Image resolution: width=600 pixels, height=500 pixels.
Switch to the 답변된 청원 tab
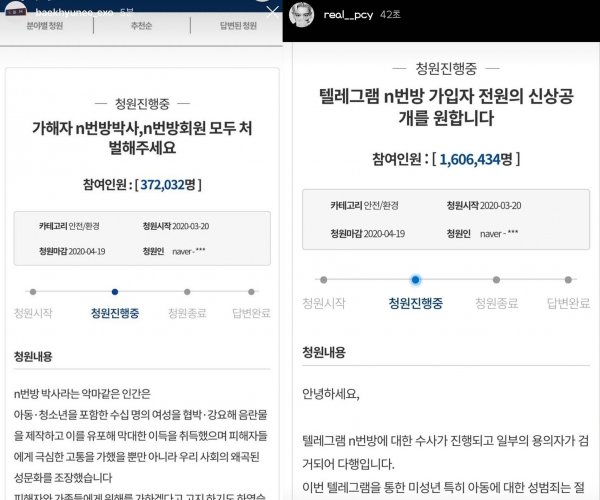(x=238, y=26)
